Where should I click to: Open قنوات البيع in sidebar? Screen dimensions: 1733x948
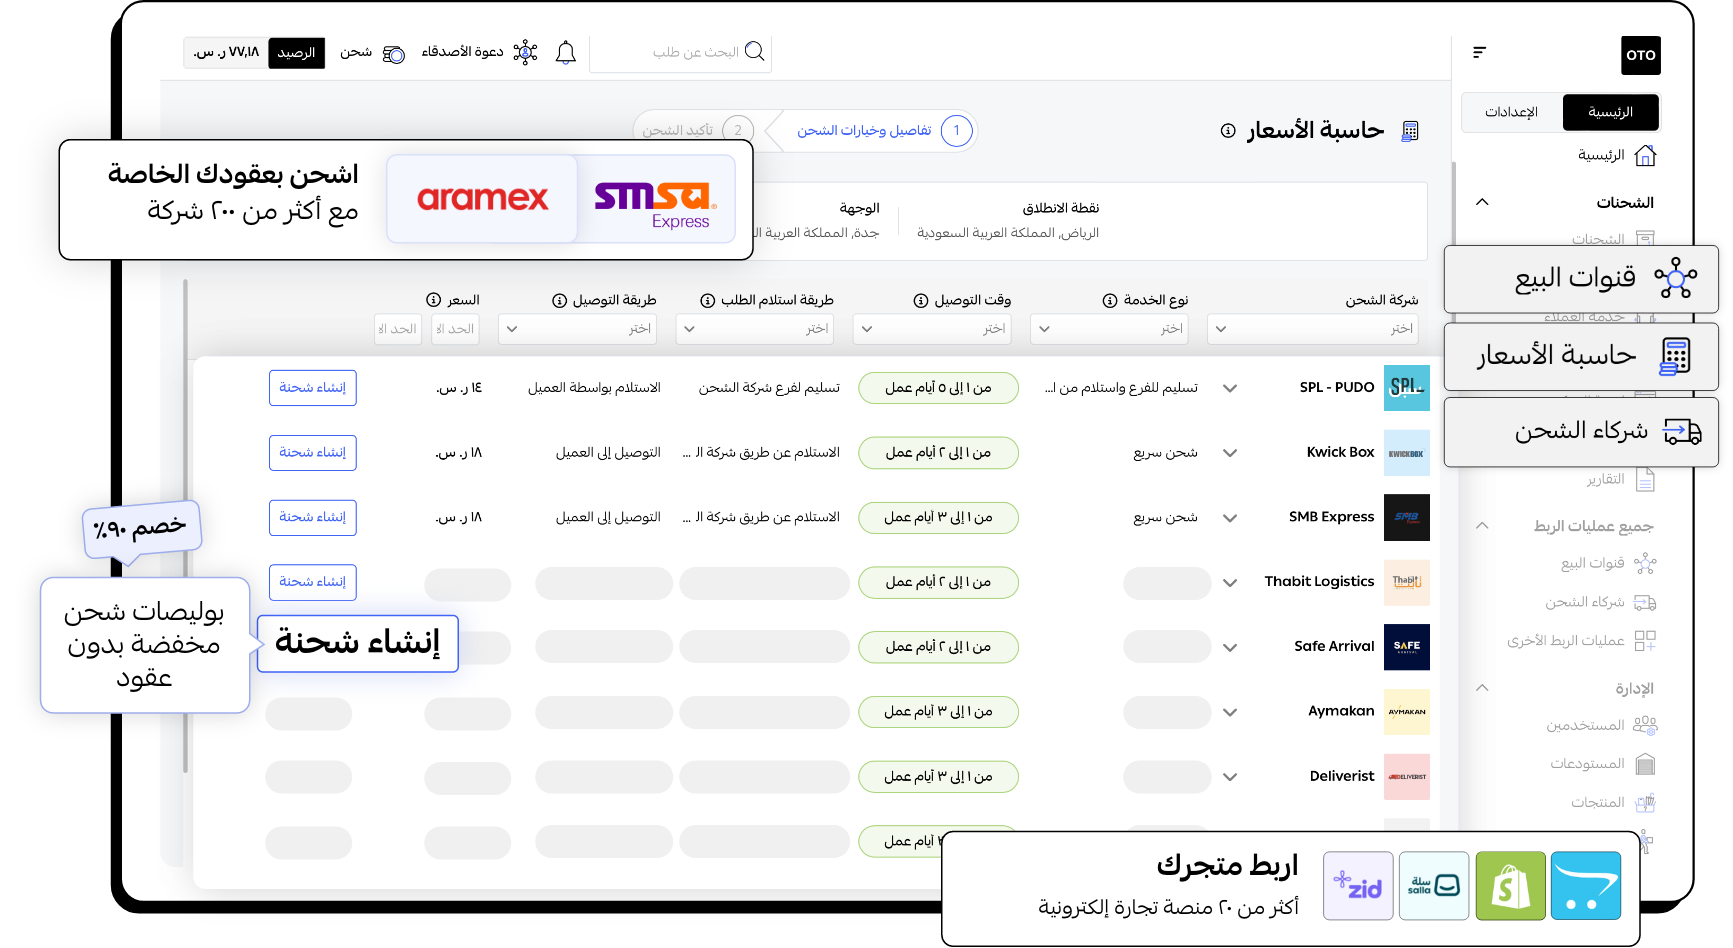(x=1592, y=564)
